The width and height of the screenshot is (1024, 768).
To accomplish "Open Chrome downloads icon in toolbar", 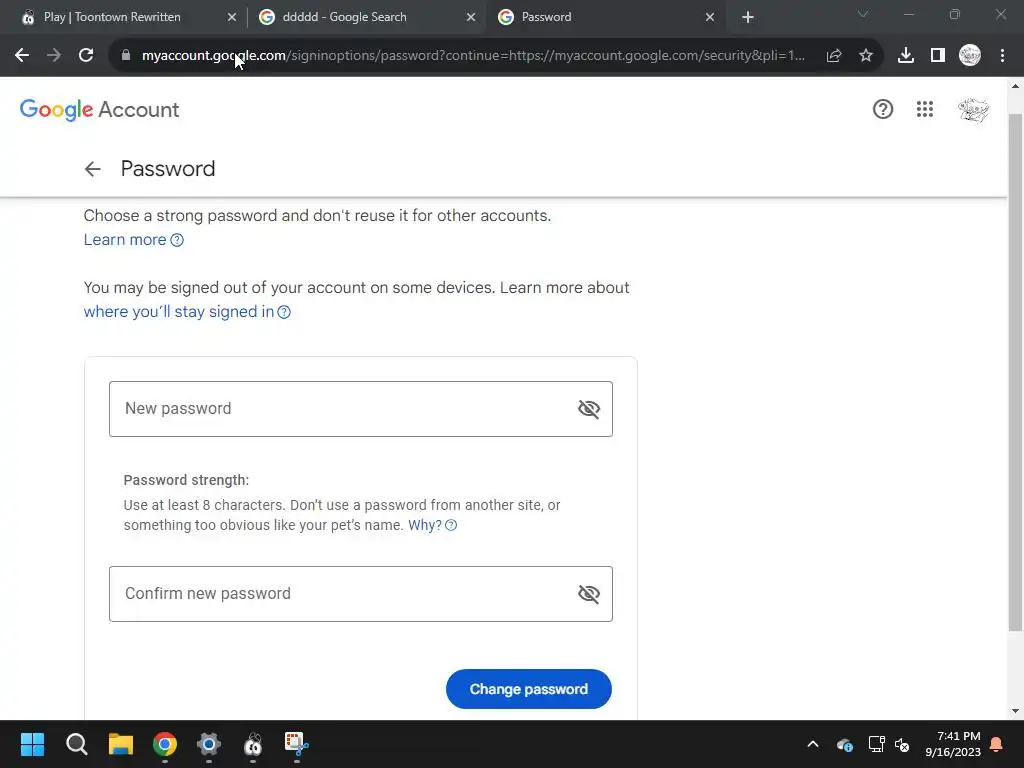I will click(x=905, y=56).
